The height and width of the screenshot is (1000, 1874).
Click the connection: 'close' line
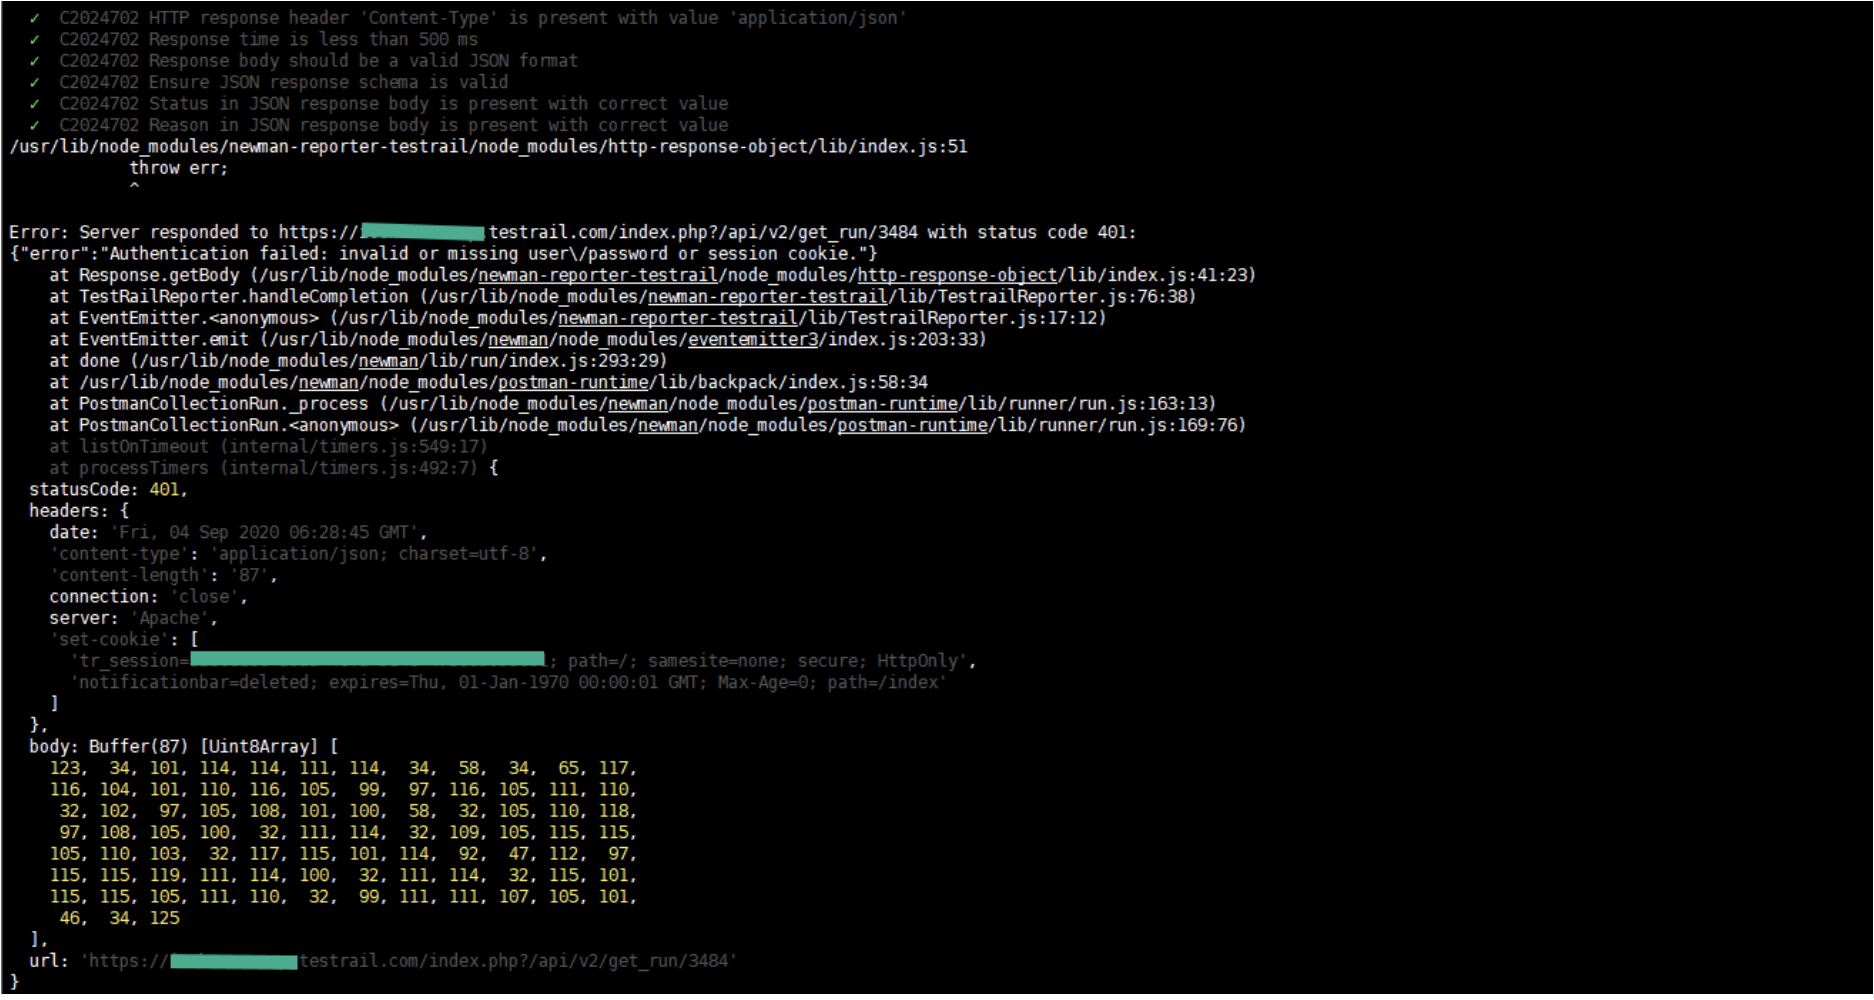tap(148, 598)
